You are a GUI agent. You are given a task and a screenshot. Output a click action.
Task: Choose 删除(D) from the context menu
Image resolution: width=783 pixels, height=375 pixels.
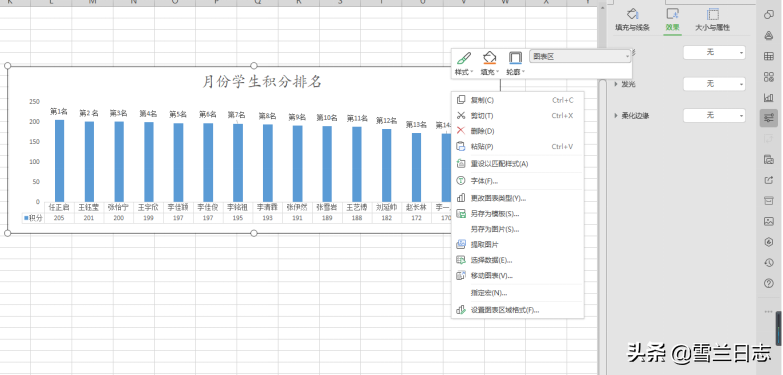(517, 131)
